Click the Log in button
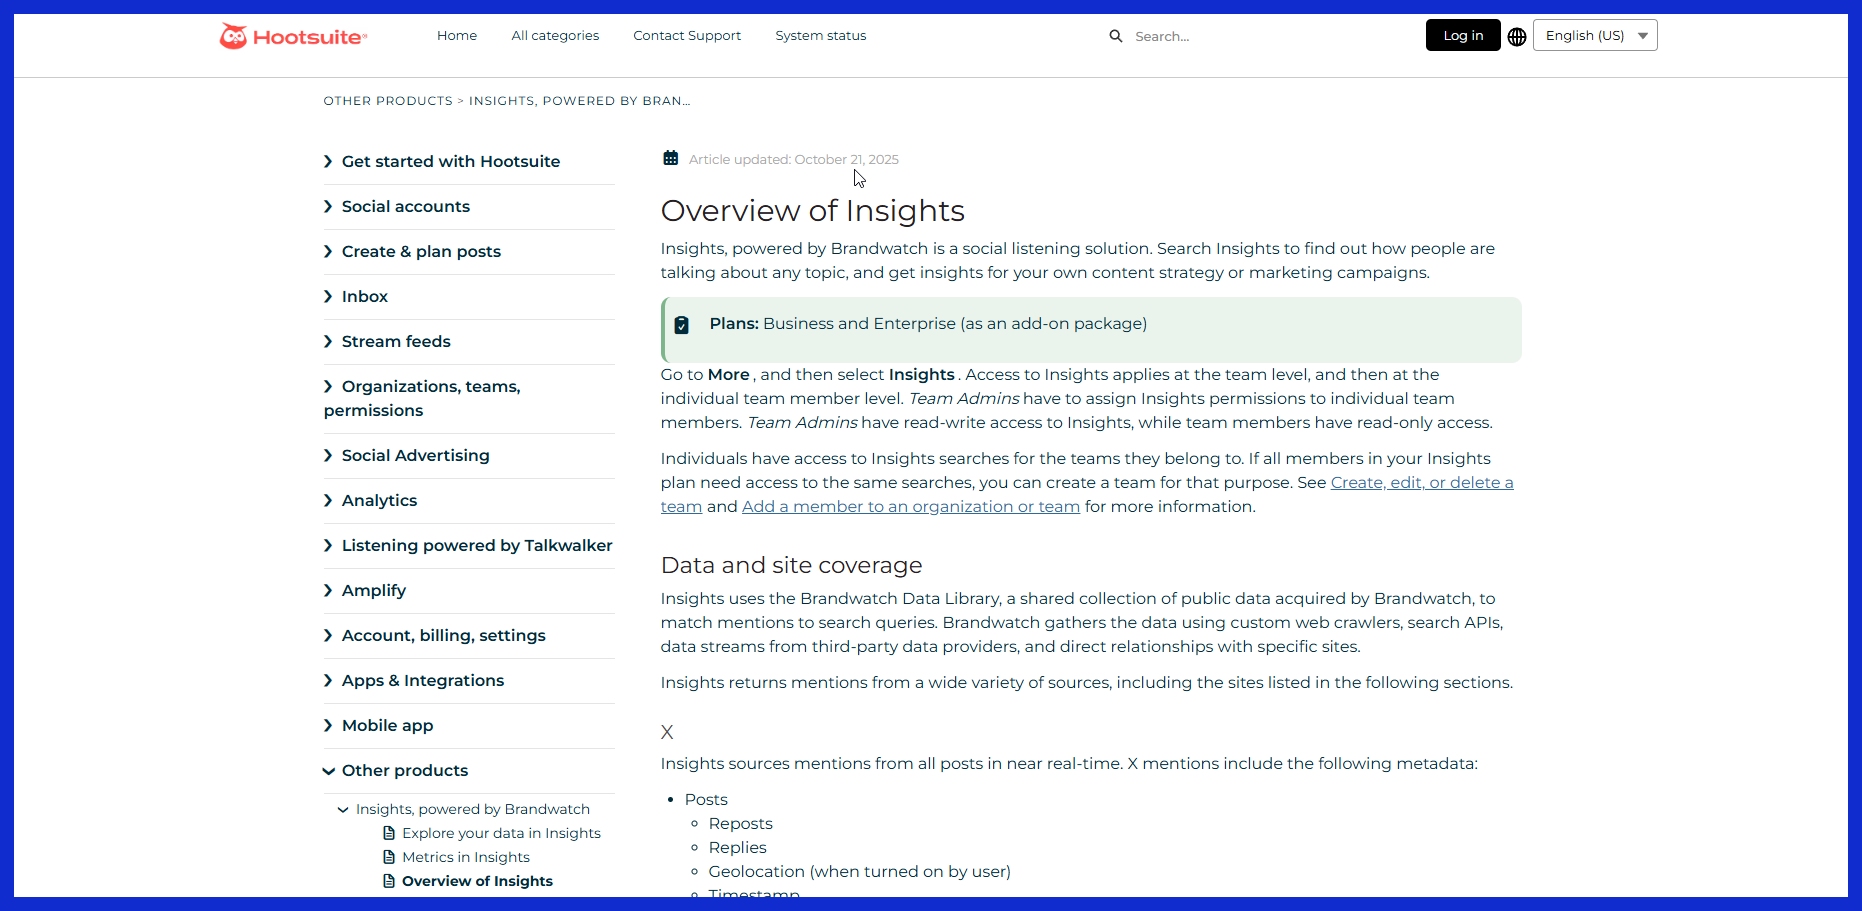 [x=1462, y=34]
